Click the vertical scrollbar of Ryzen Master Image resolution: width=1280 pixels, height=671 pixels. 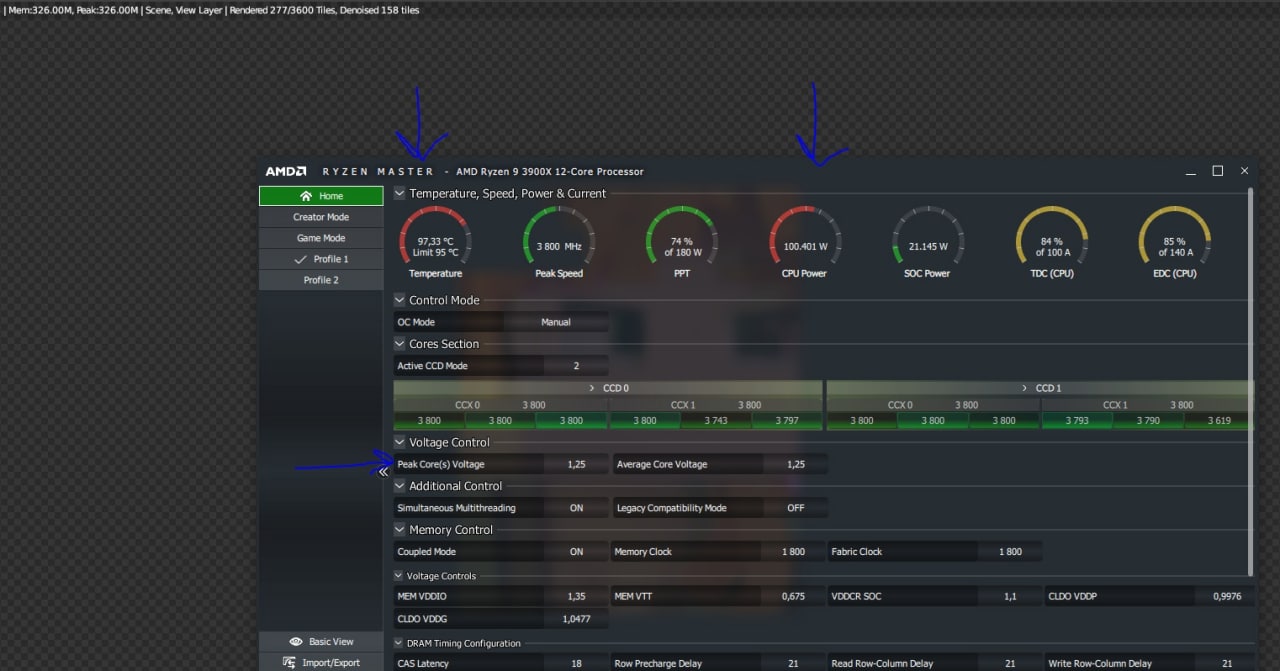pos(1251,382)
